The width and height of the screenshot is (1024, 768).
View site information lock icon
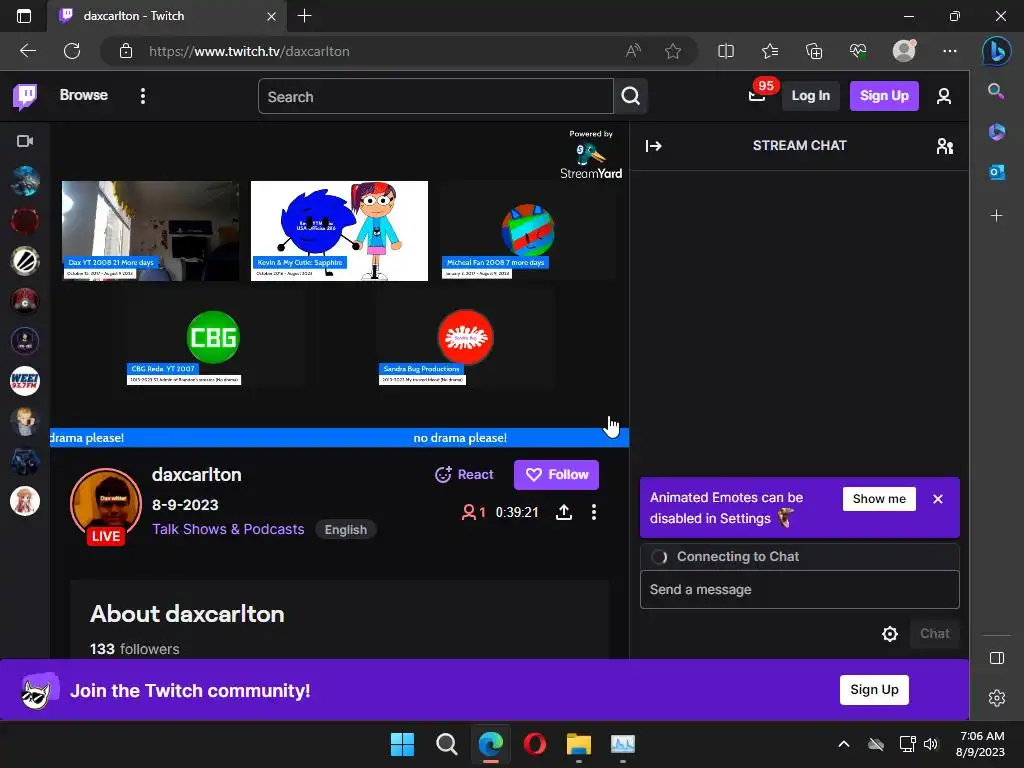point(126,51)
